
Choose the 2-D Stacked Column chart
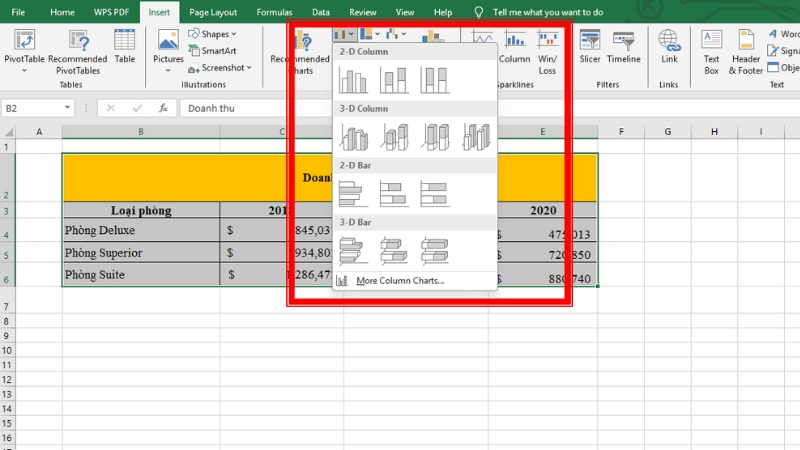[394, 79]
